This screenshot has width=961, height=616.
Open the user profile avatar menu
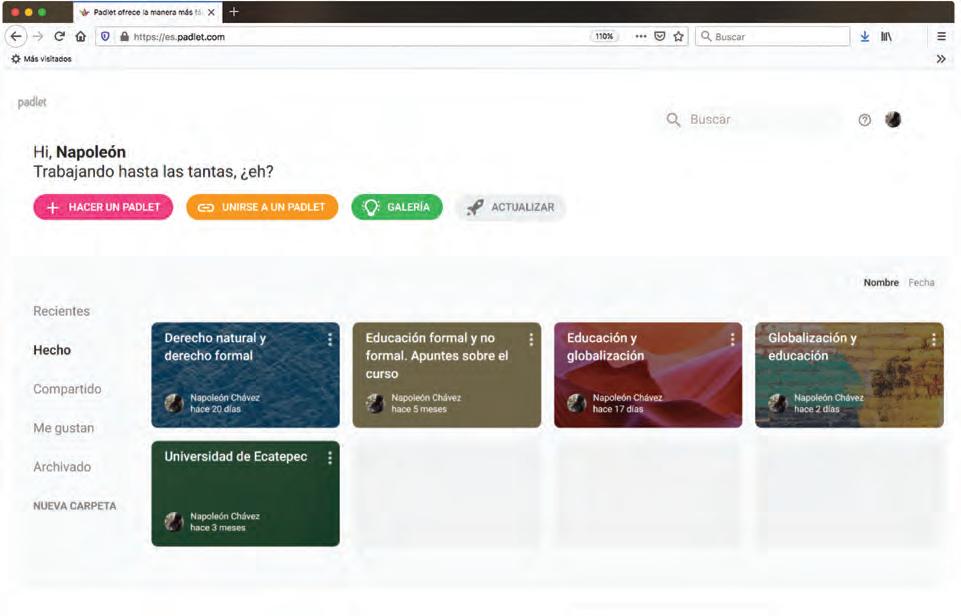(x=893, y=120)
